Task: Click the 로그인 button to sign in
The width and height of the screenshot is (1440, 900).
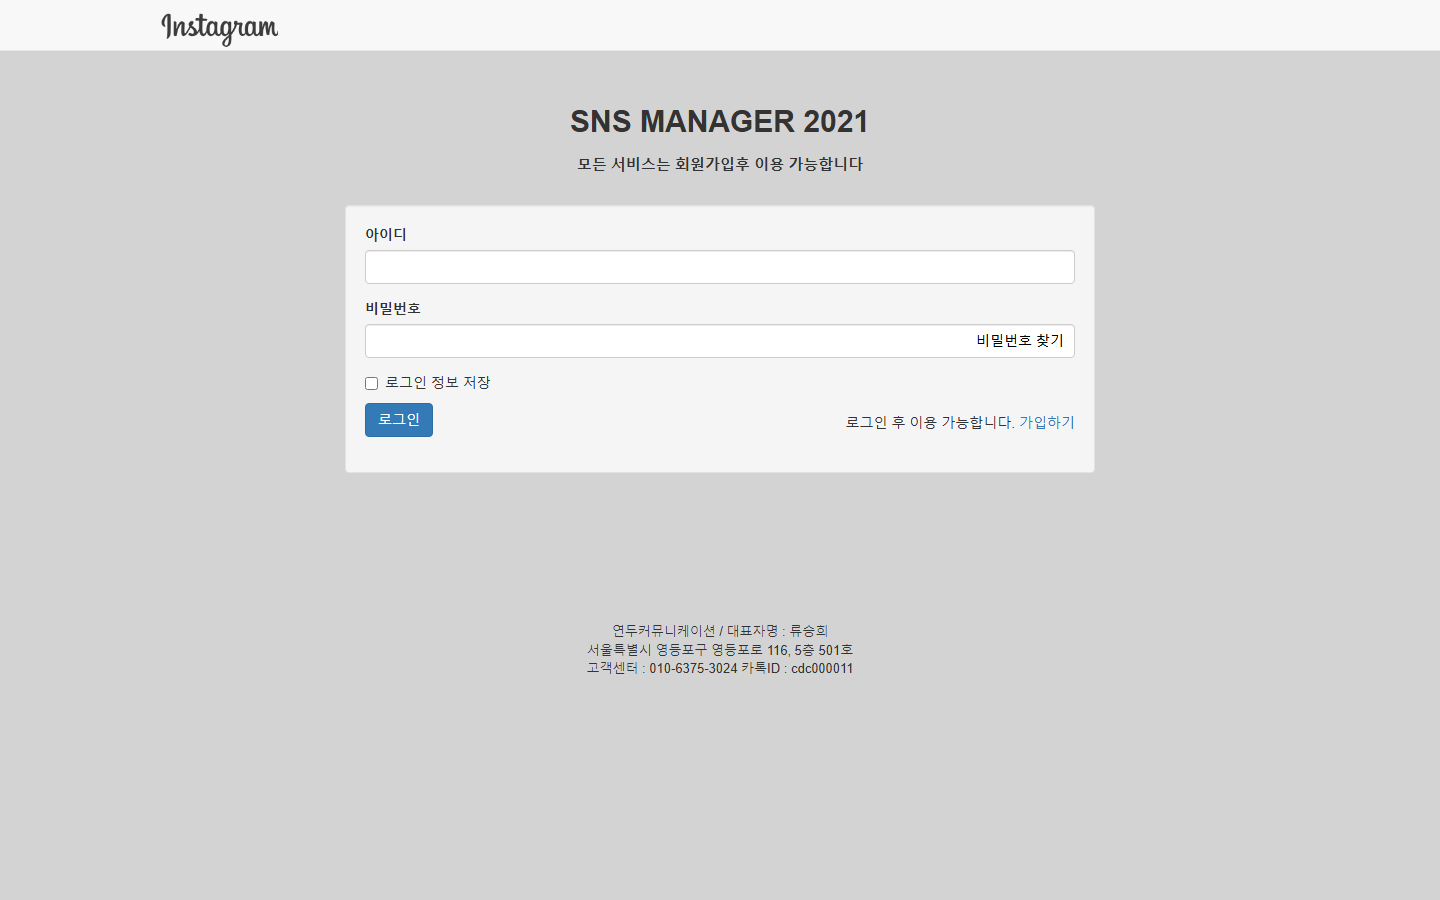Action: click(398, 420)
